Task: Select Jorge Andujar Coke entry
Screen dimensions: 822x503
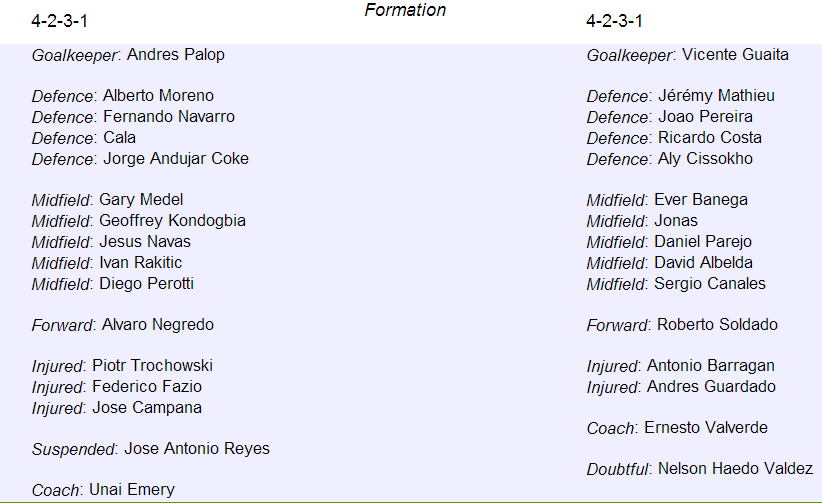Action: pyautogui.click(x=176, y=158)
